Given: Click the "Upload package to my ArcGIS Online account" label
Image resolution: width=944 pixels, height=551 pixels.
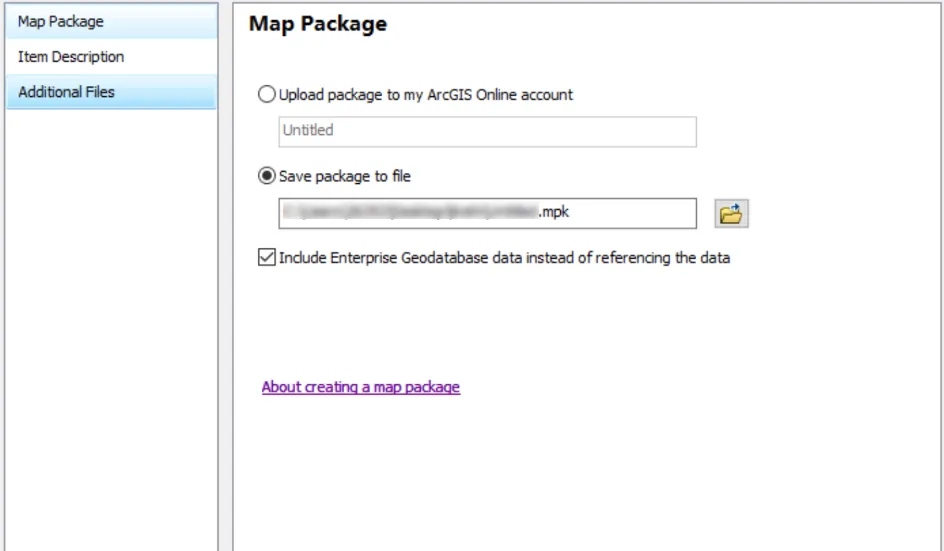Looking at the screenshot, I should click(x=426, y=95).
